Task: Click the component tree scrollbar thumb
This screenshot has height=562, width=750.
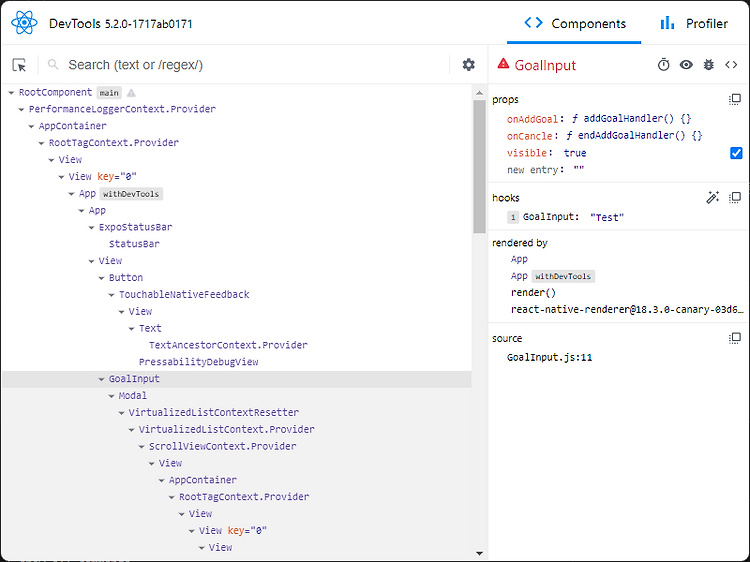Action: tap(479, 166)
